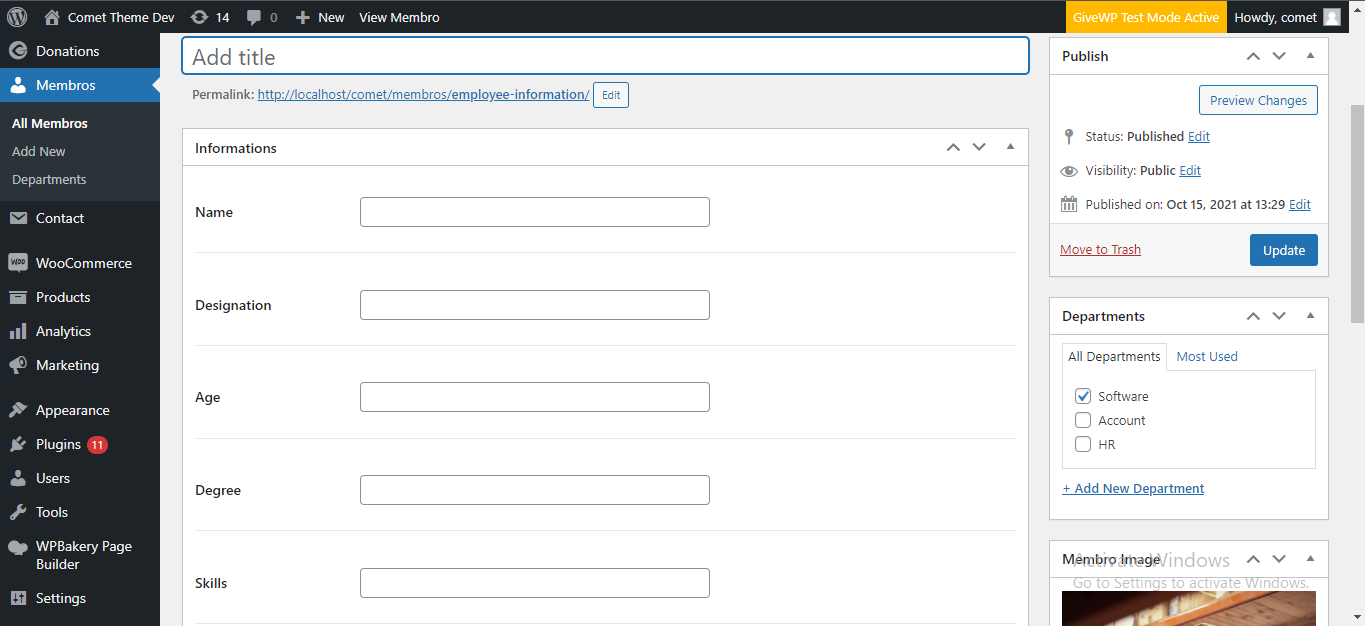
Task: Click GiveWP Test Mode Active notice
Action: pyautogui.click(x=1146, y=17)
